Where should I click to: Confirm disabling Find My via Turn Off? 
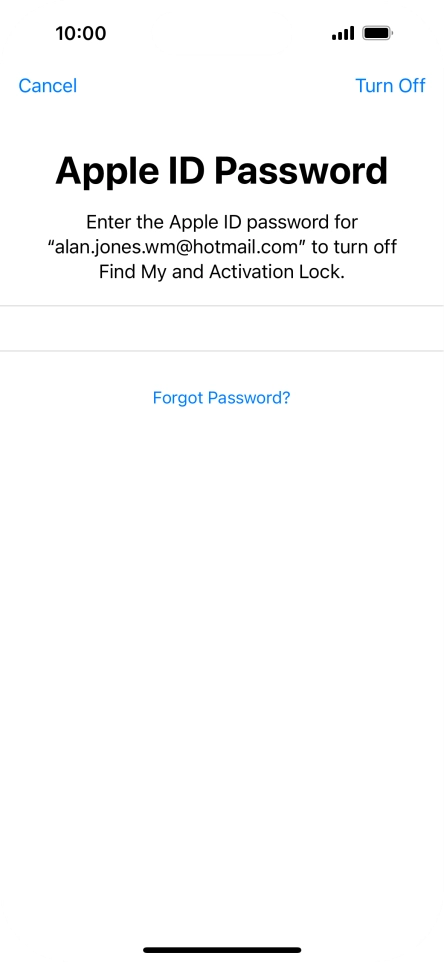click(x=390, y=85)
